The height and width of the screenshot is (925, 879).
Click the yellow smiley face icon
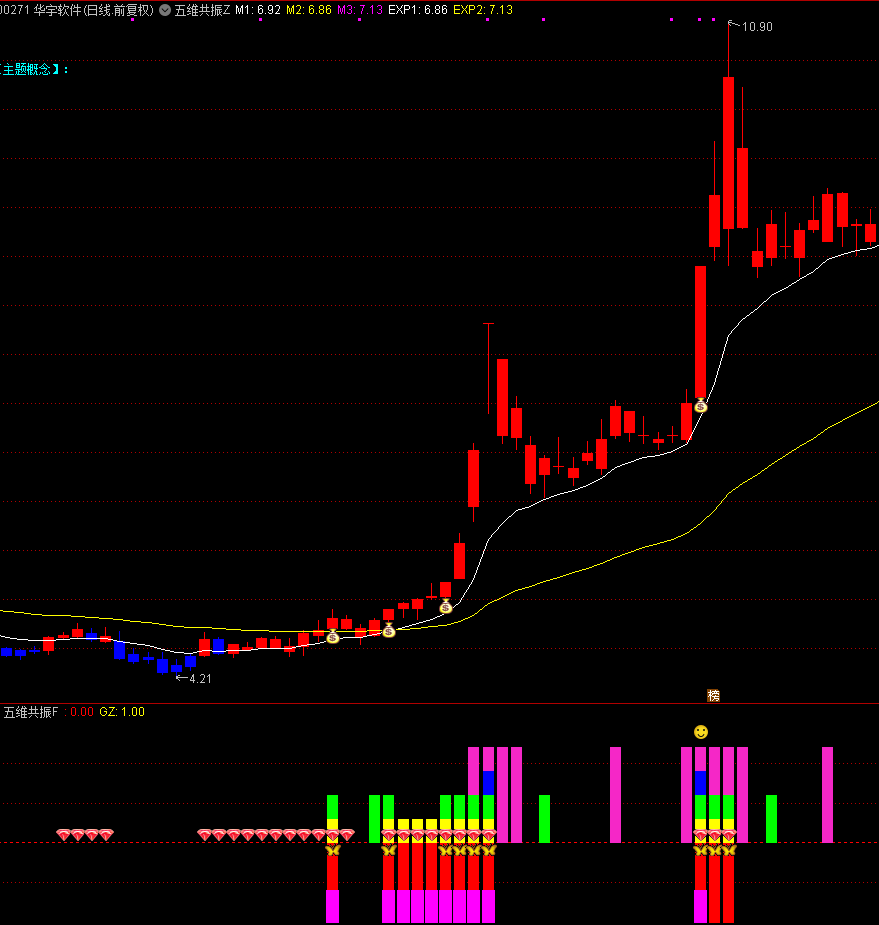701,732
